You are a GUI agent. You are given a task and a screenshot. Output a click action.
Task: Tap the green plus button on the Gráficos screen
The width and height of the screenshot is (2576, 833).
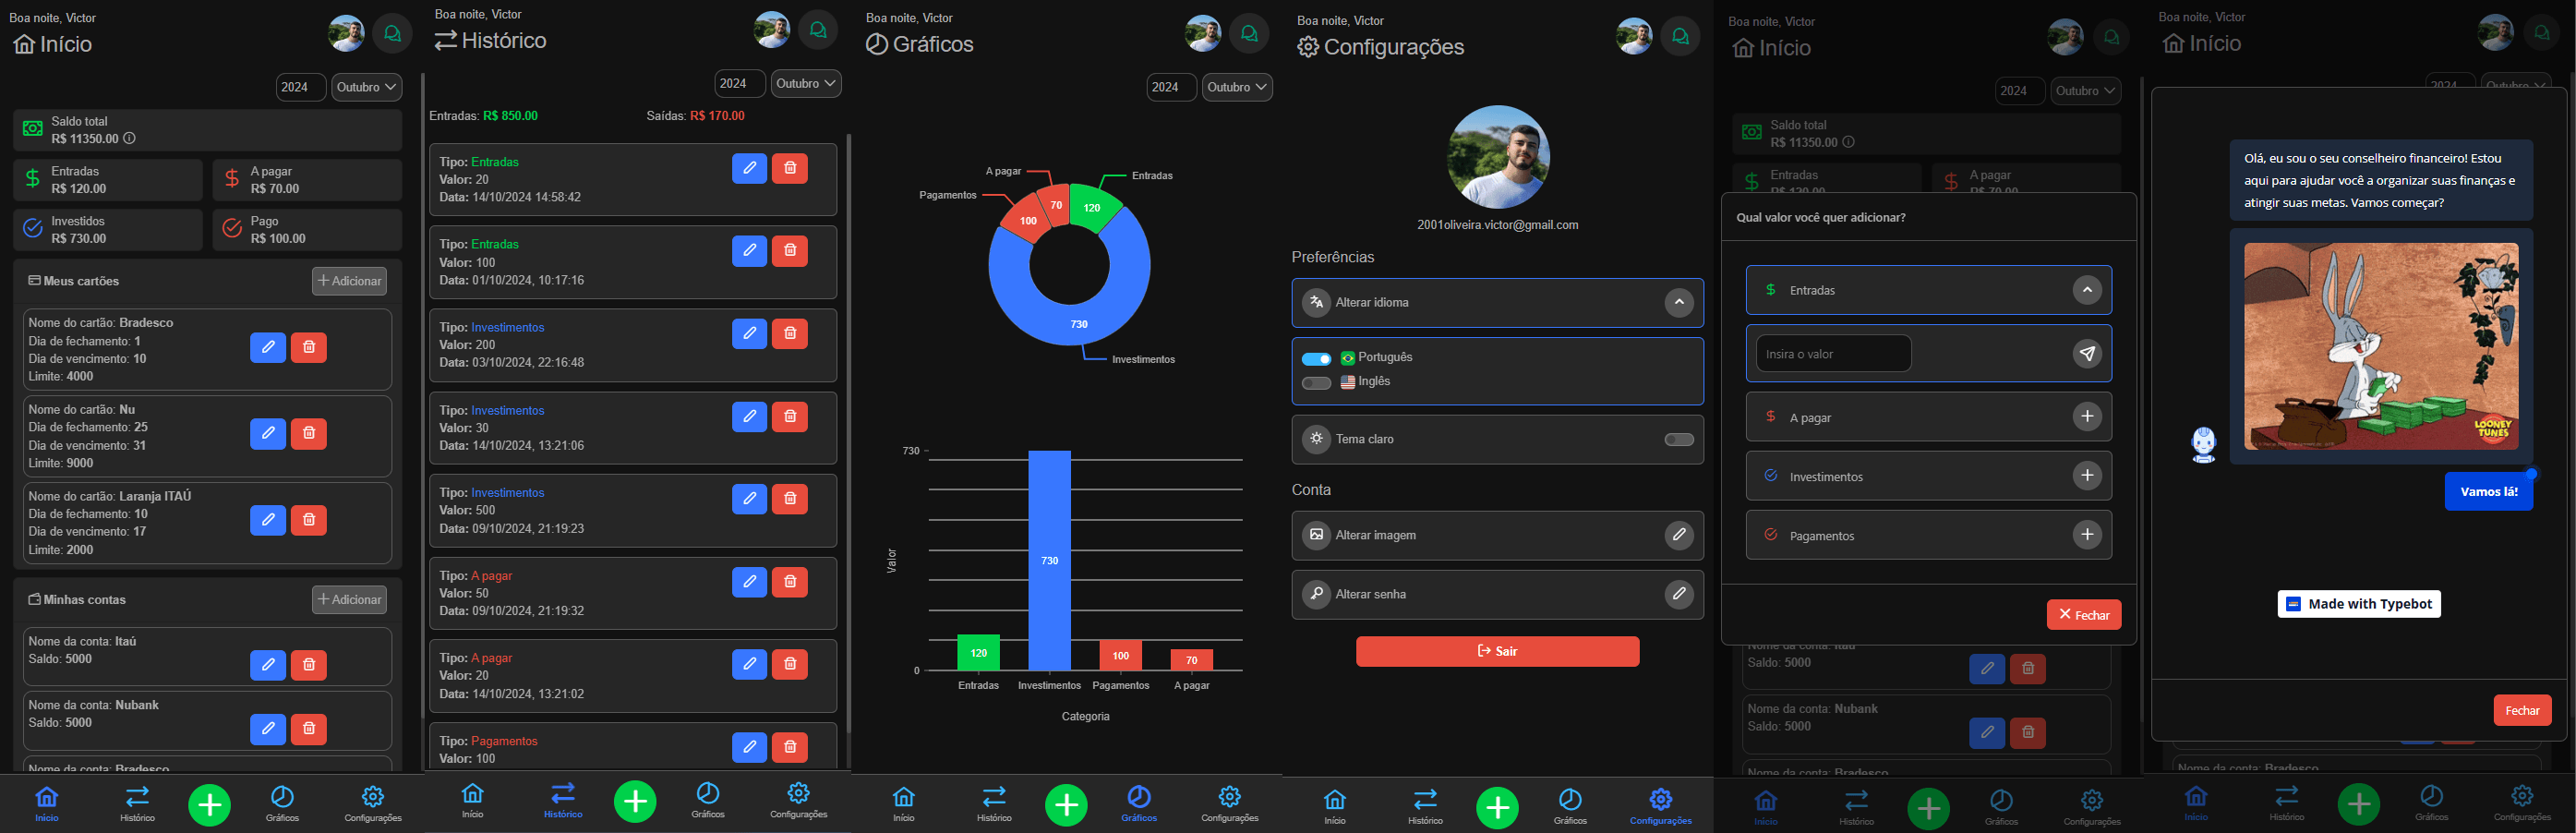click(1067, 804)
